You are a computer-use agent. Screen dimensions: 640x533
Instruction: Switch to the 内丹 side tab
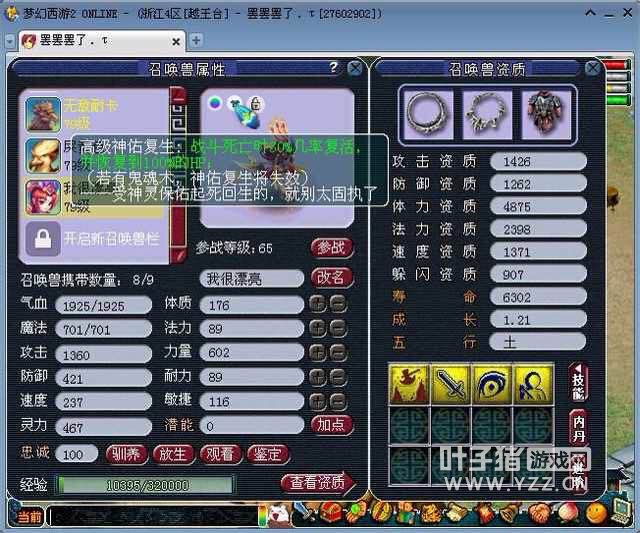(578, 427)
